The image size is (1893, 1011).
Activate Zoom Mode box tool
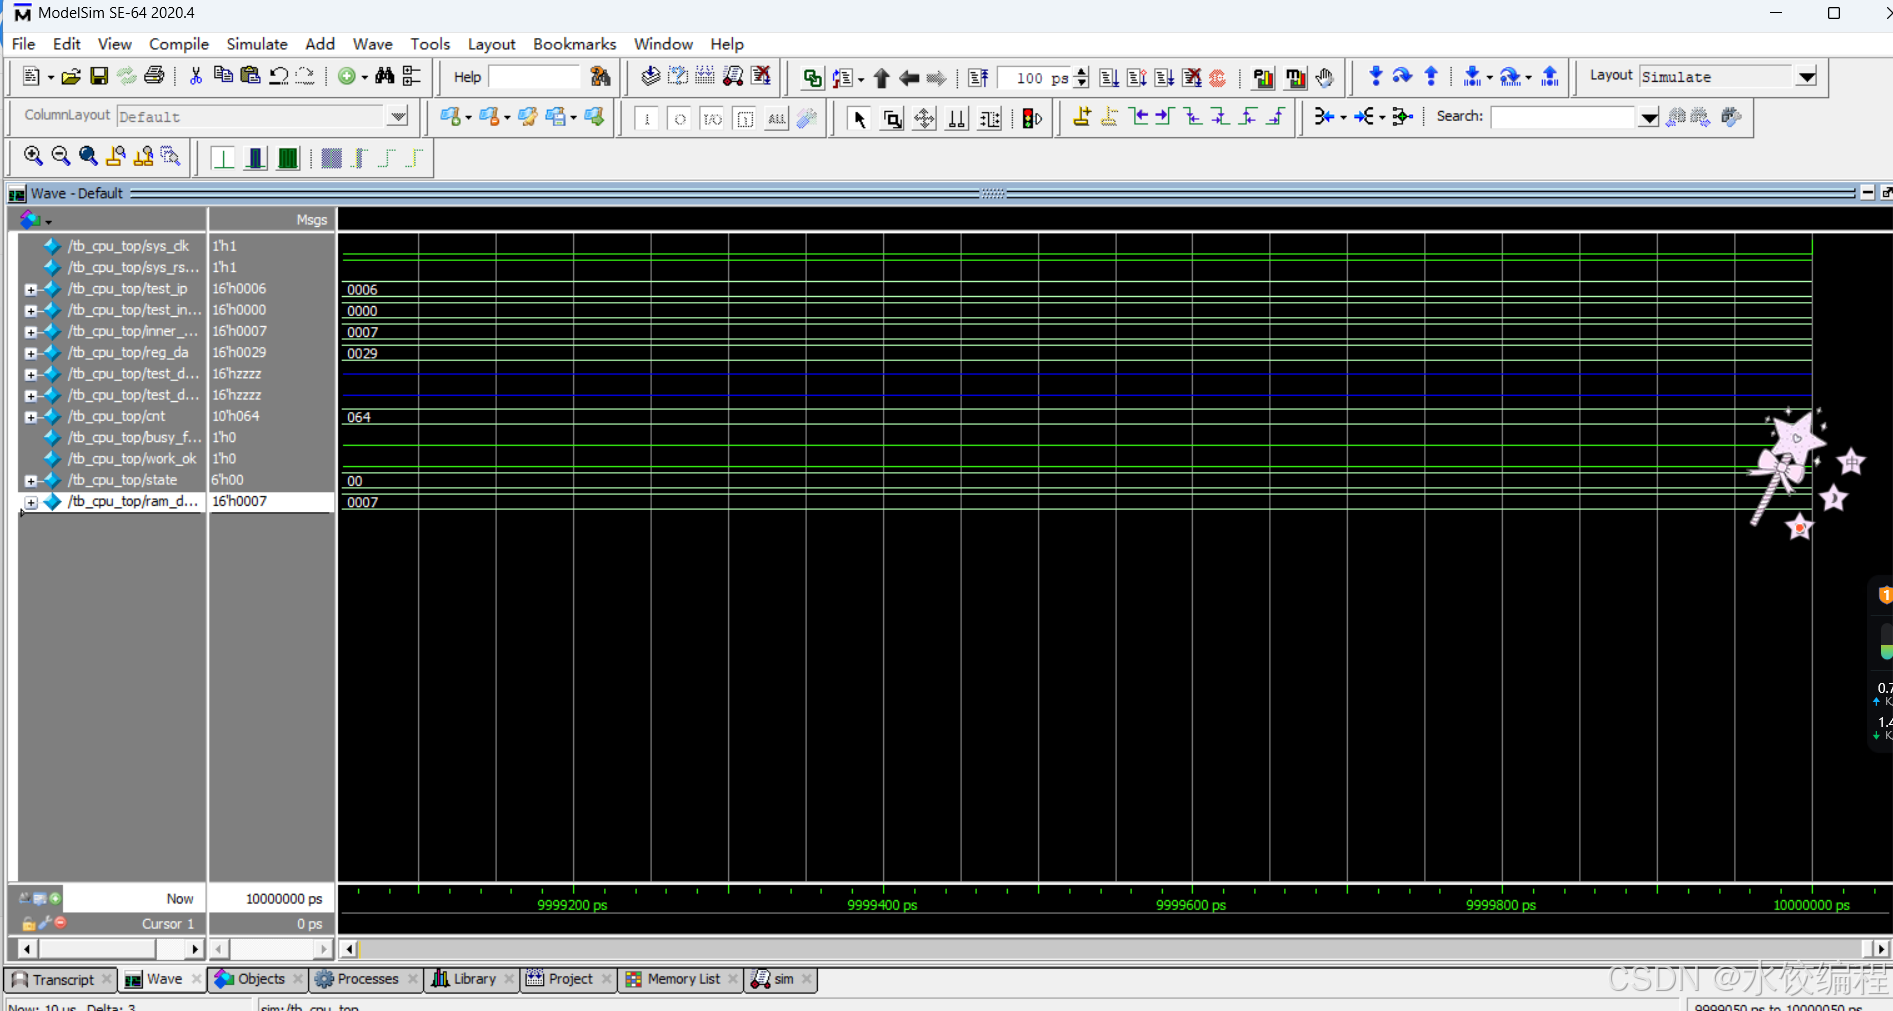point(892,119)
